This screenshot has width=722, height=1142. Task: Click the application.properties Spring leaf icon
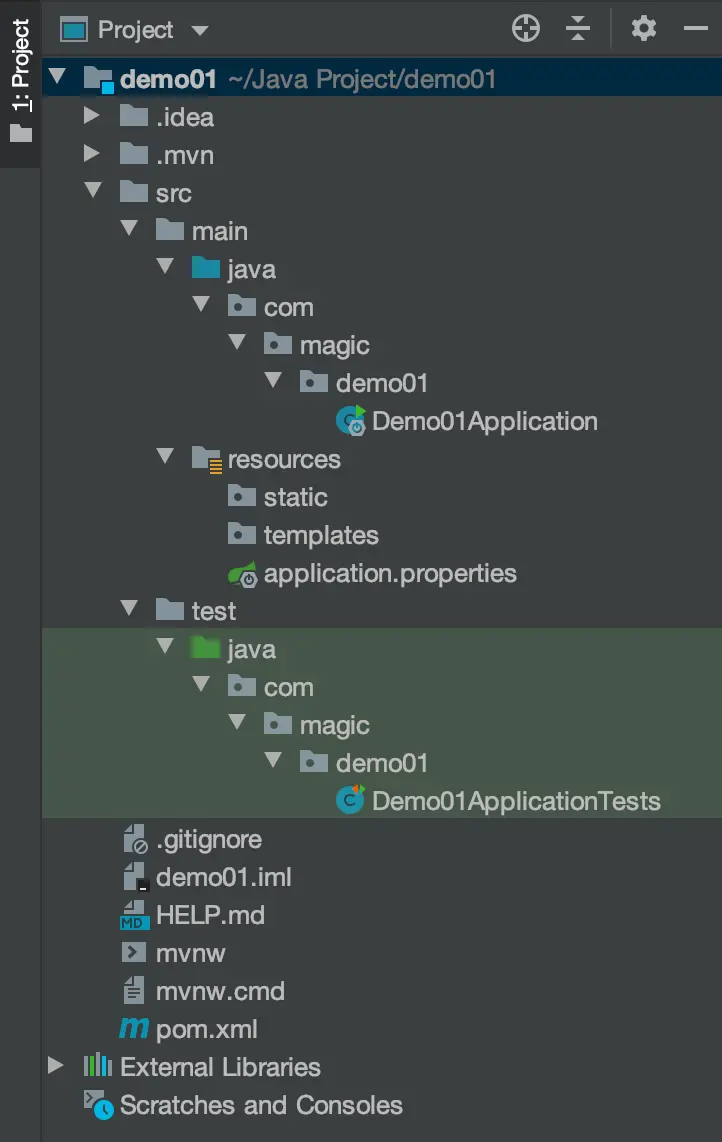point(243,574)
